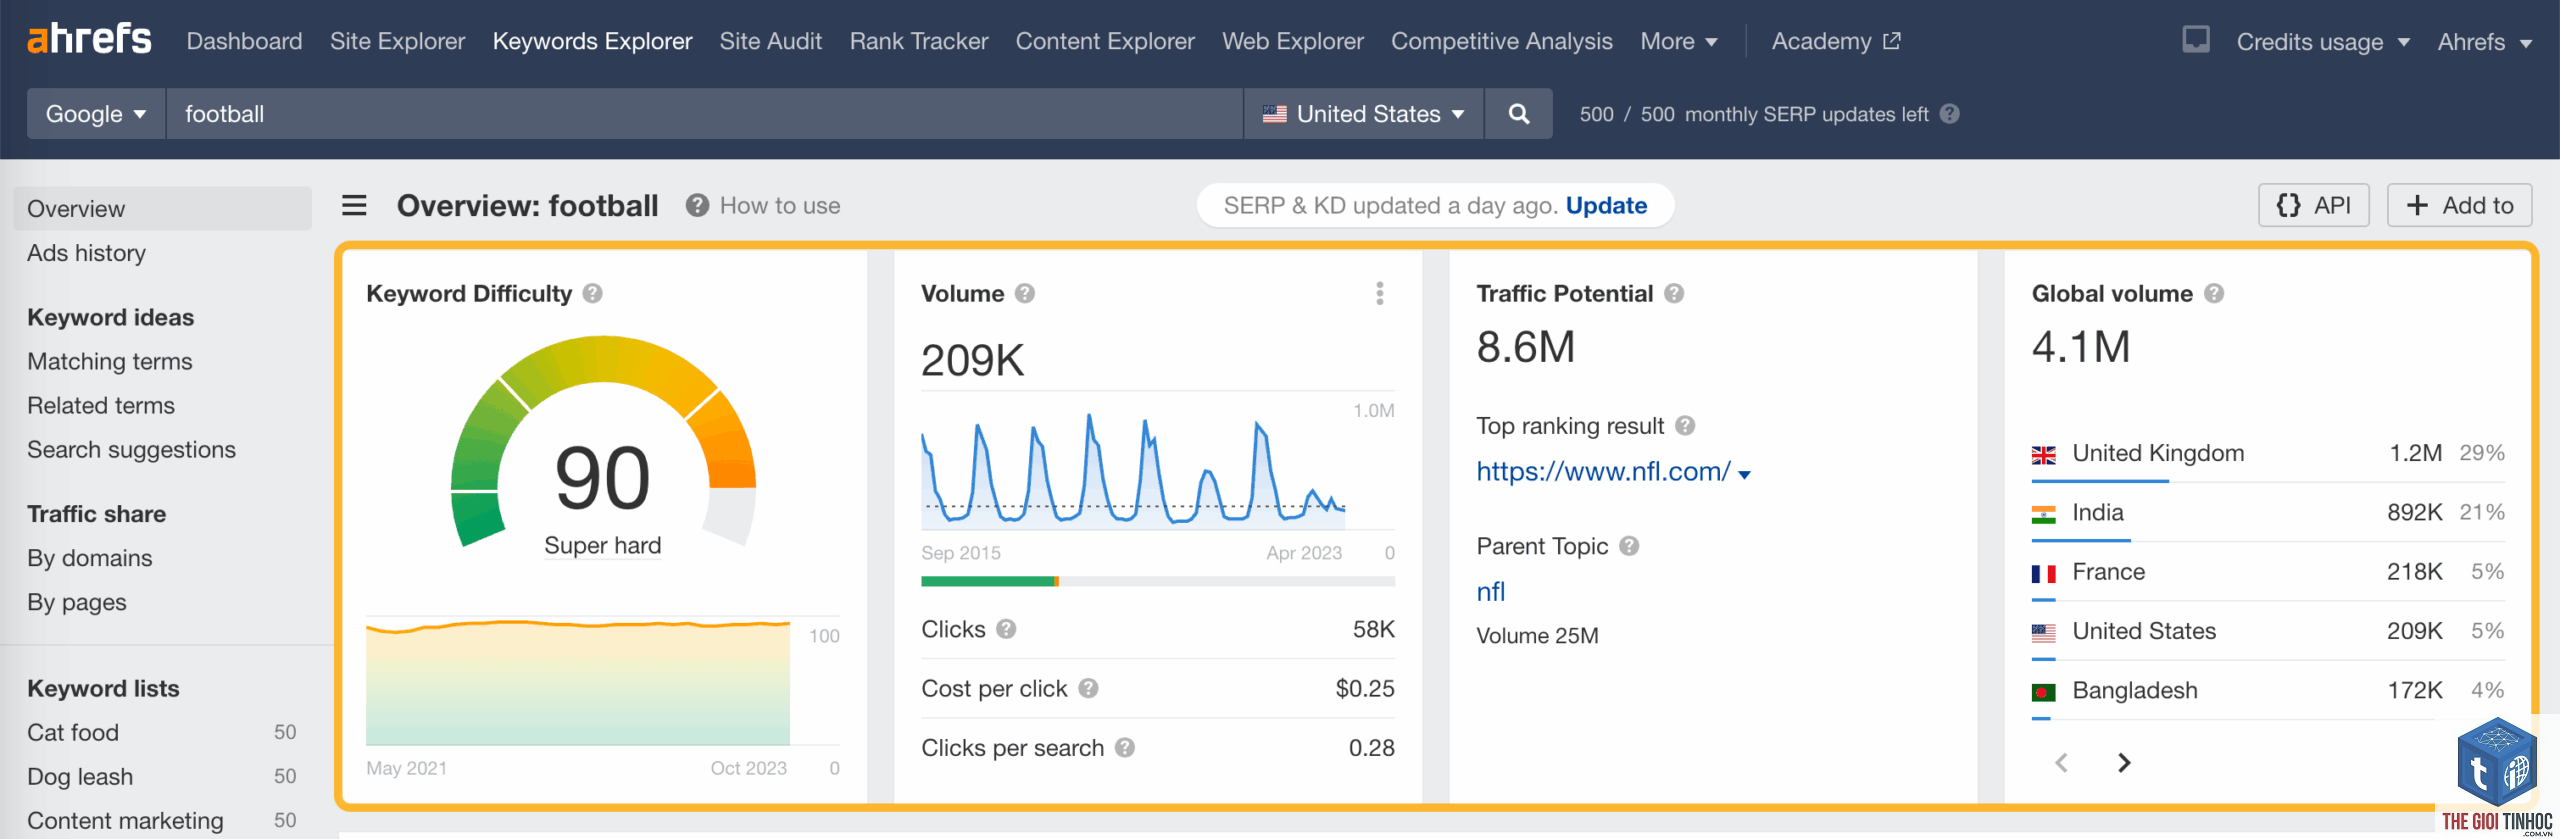Image resolution: width=2560 pixels, height=839 pixels.
Task: Go to next countries page arrow
Action: coord(2124,763)
